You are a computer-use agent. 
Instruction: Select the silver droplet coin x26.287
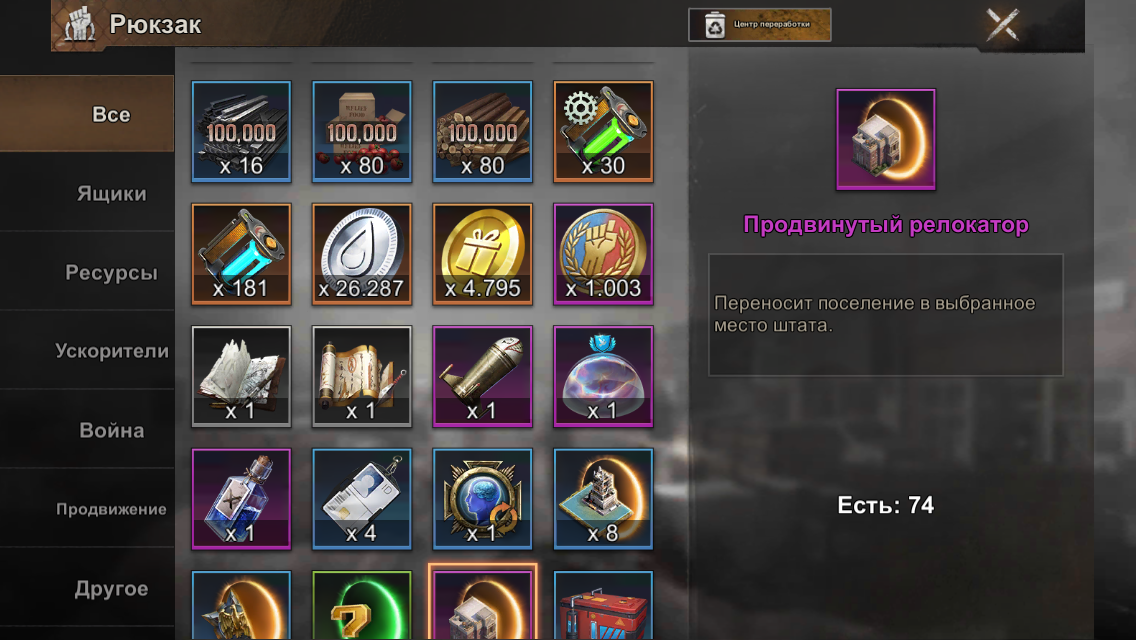point(362,254)
